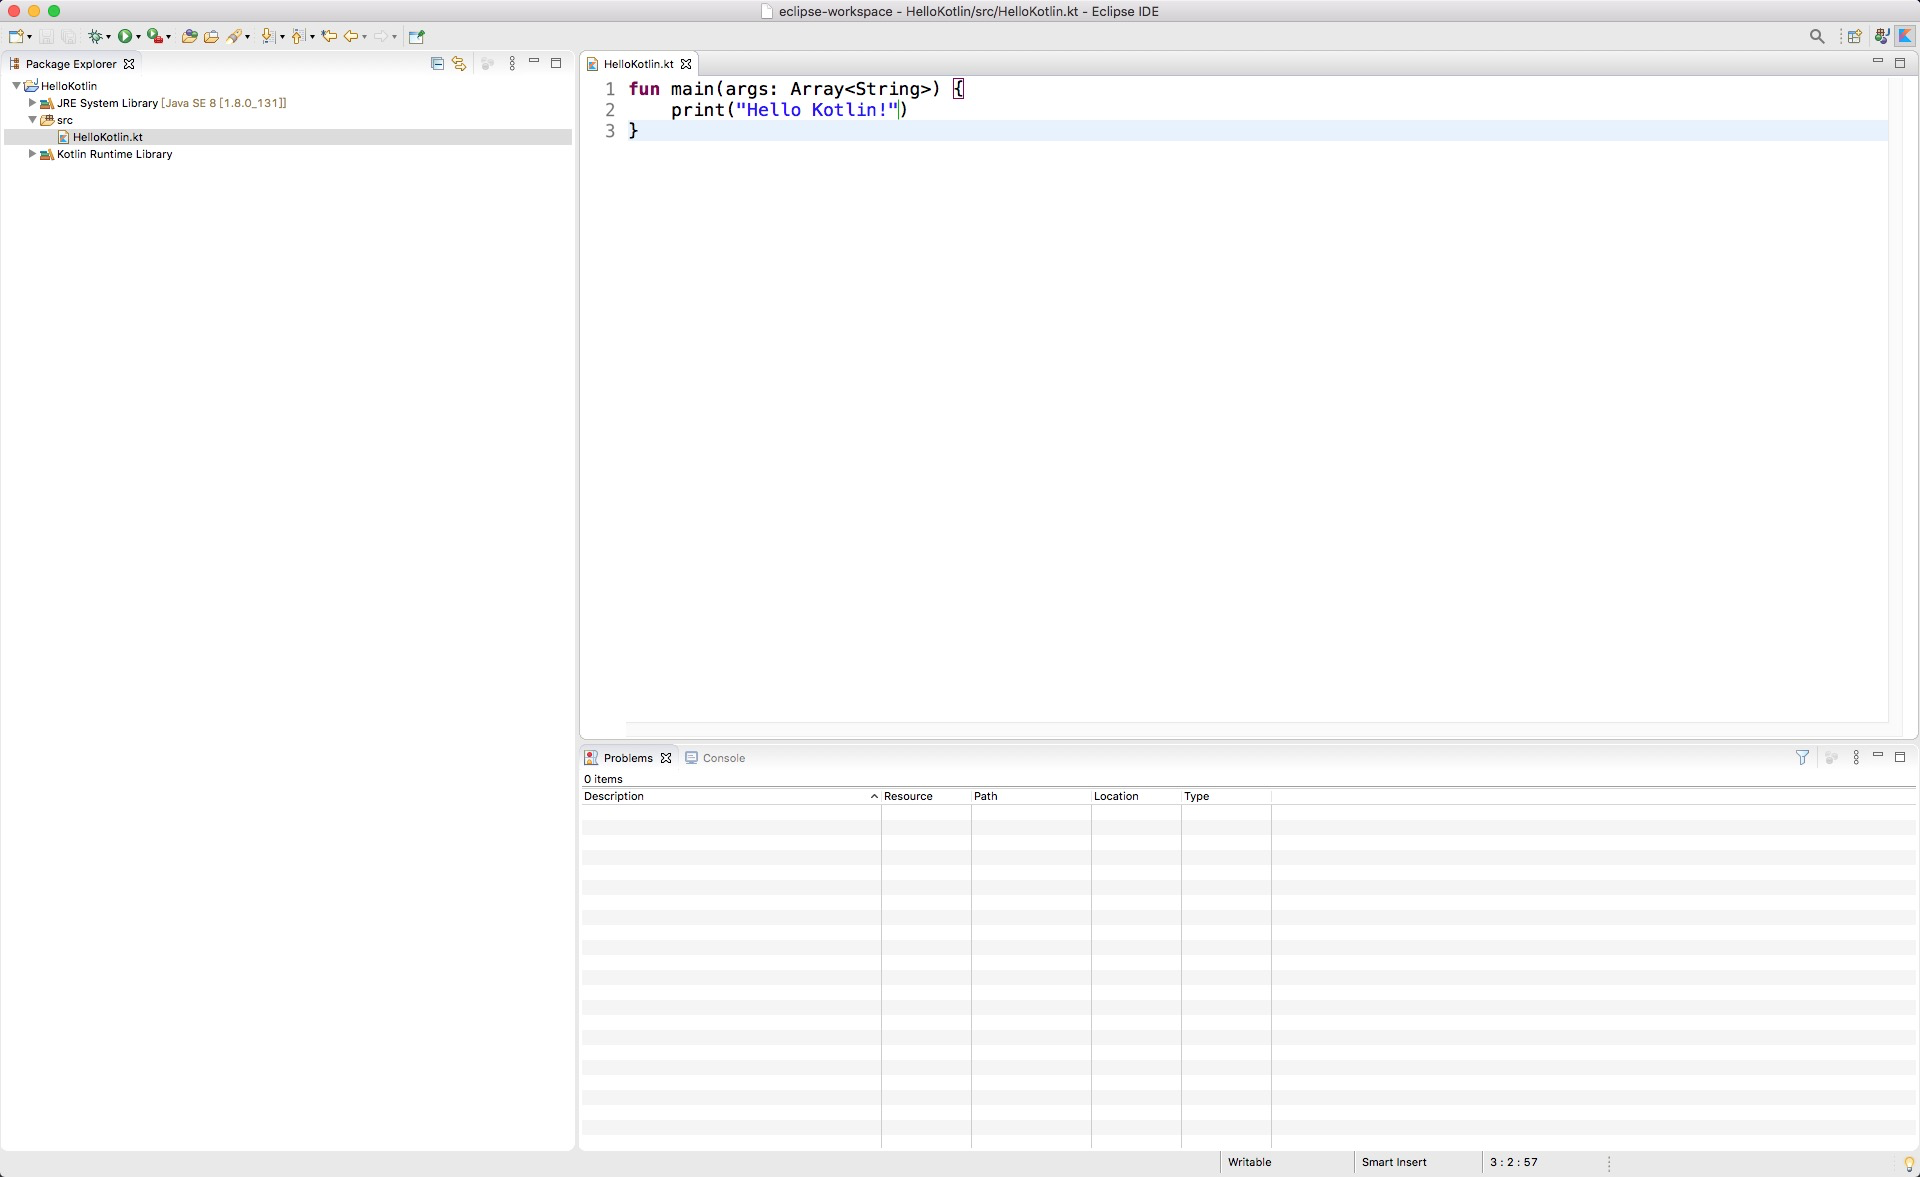The width and height of the screenshot is (1920, 1177).
Task: Open the New dropdown arrow
Action: tap(30, 37)
